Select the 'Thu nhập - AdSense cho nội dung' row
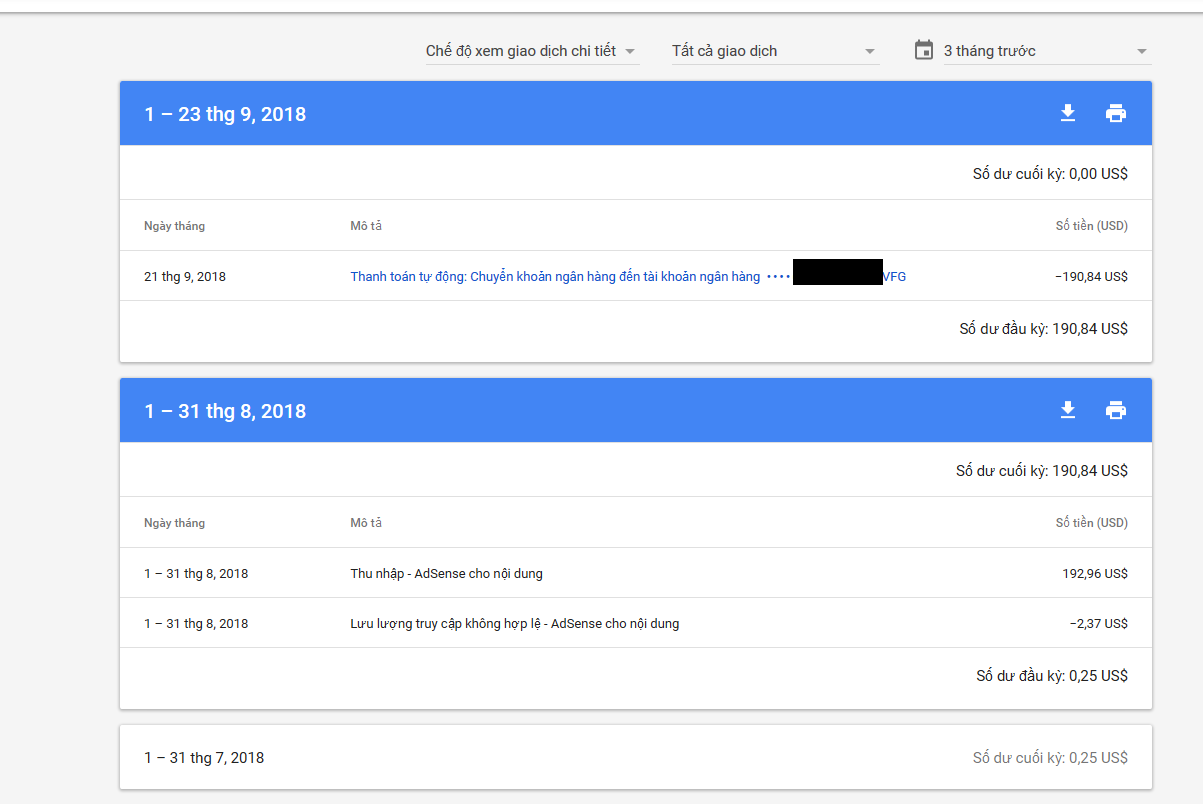Screen dimensions: 1203x804 [x=446, y=574]
